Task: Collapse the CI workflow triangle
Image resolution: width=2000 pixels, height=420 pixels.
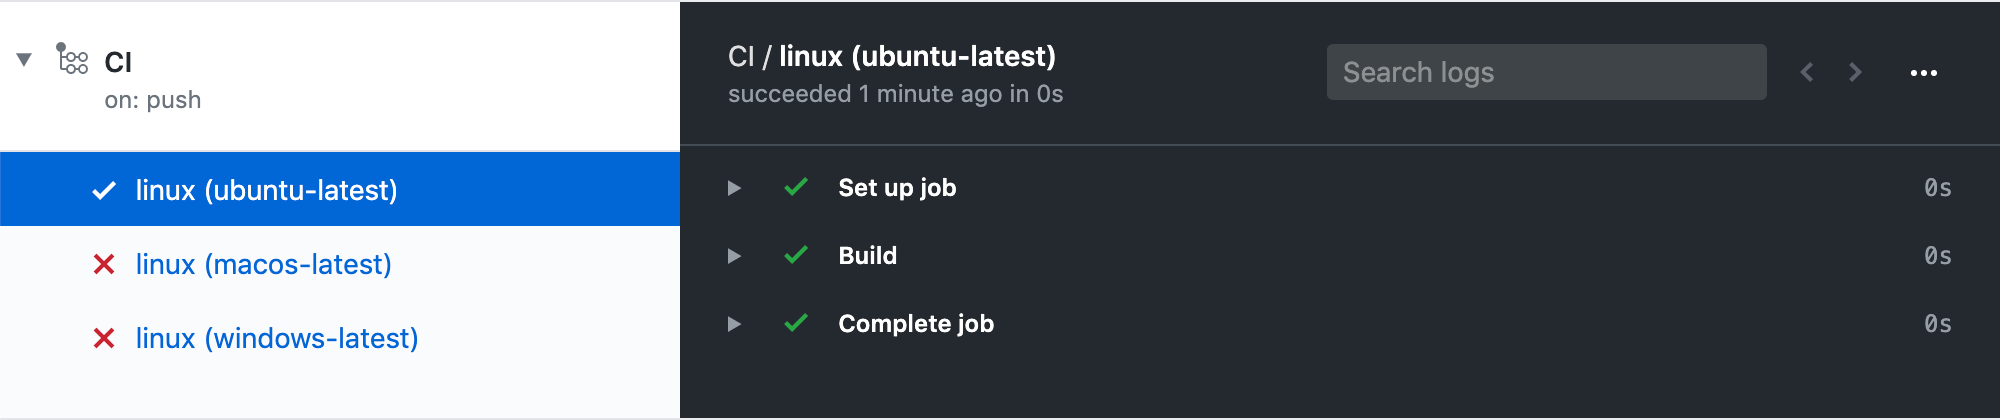Action: click(x=24, y=60)
